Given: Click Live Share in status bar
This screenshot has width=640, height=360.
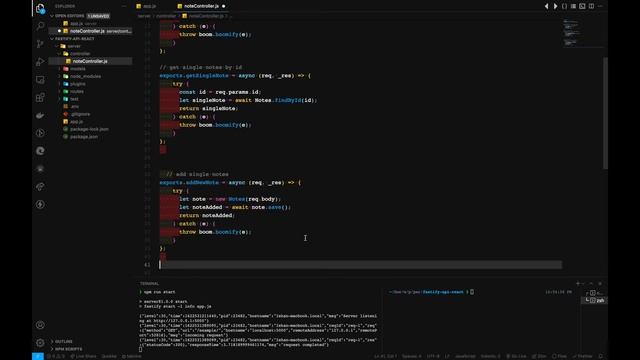Looking at the screenshot, I should pyautogui.click(x=83, y=356).
